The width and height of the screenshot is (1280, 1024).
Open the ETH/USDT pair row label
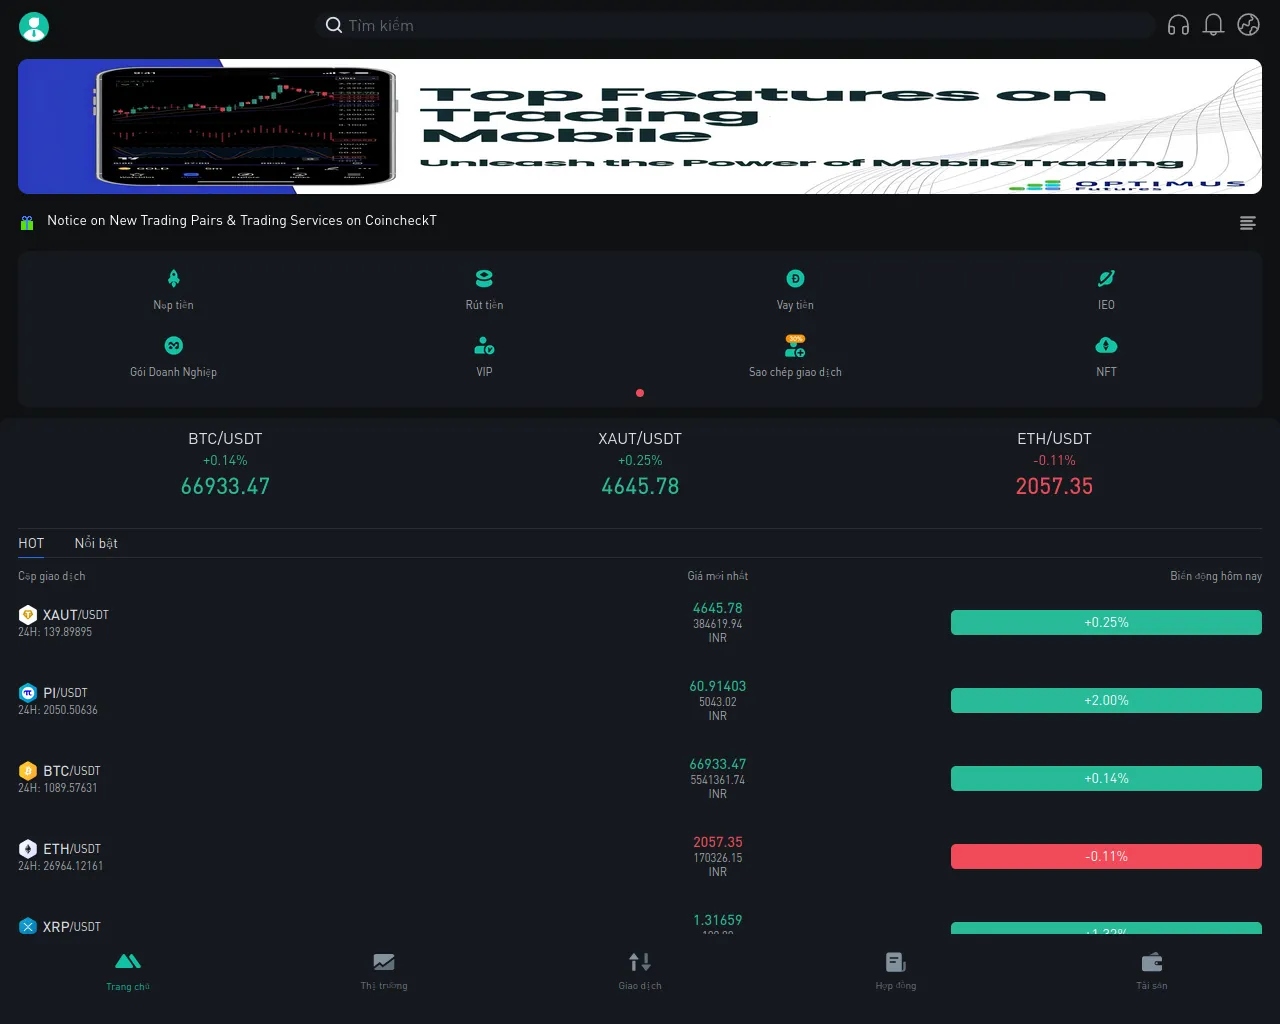(72, 849)
